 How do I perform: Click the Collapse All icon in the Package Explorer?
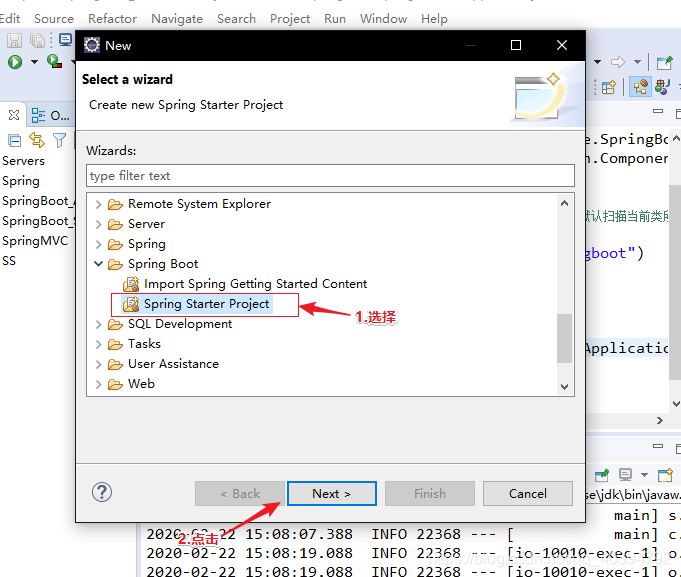click(x=14, y=141)
